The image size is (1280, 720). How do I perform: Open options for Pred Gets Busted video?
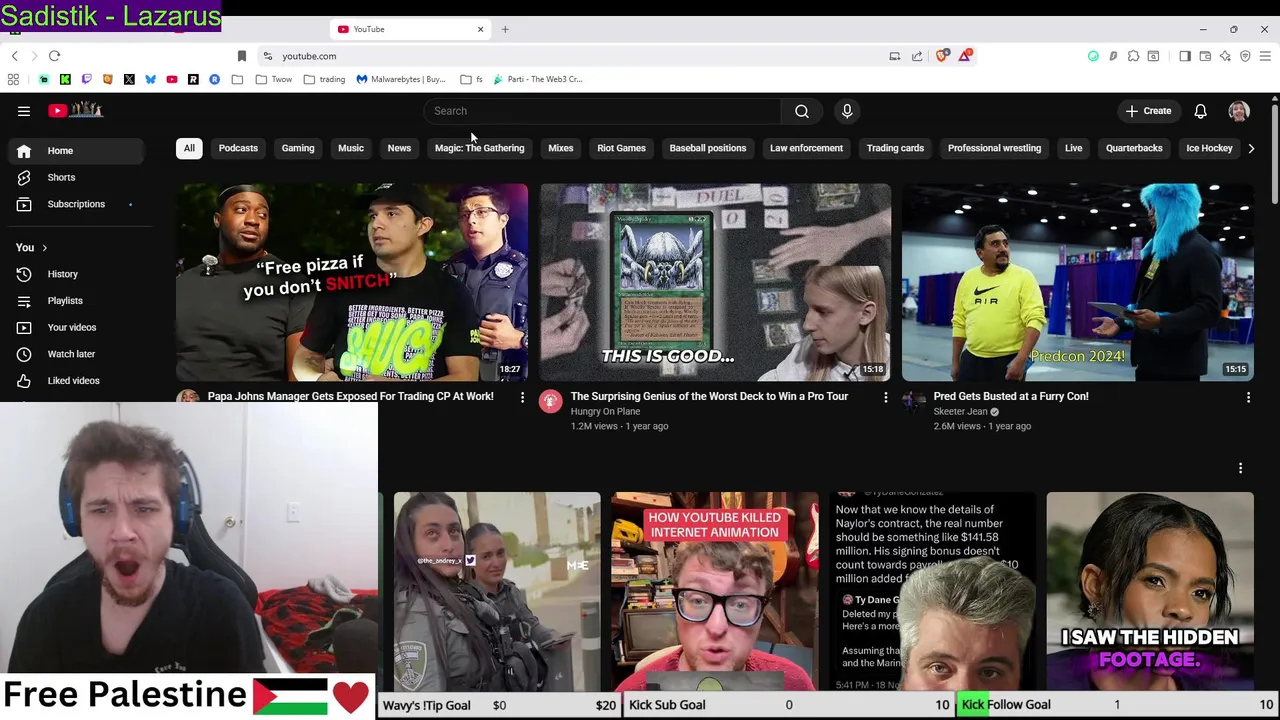point(1248,398)
